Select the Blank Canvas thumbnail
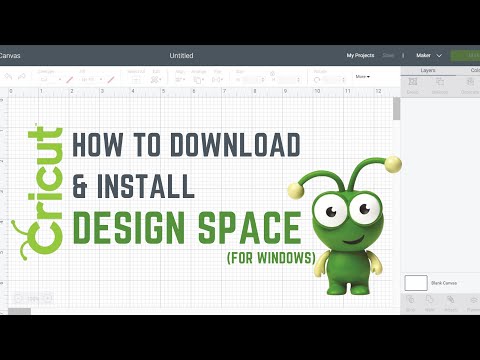 tap(416, 283)
